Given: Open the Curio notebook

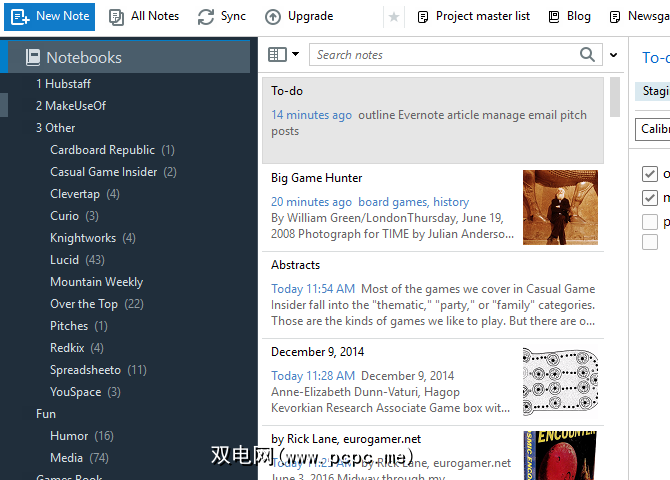Looking at the screenshot, I should [x=74, y=216].
